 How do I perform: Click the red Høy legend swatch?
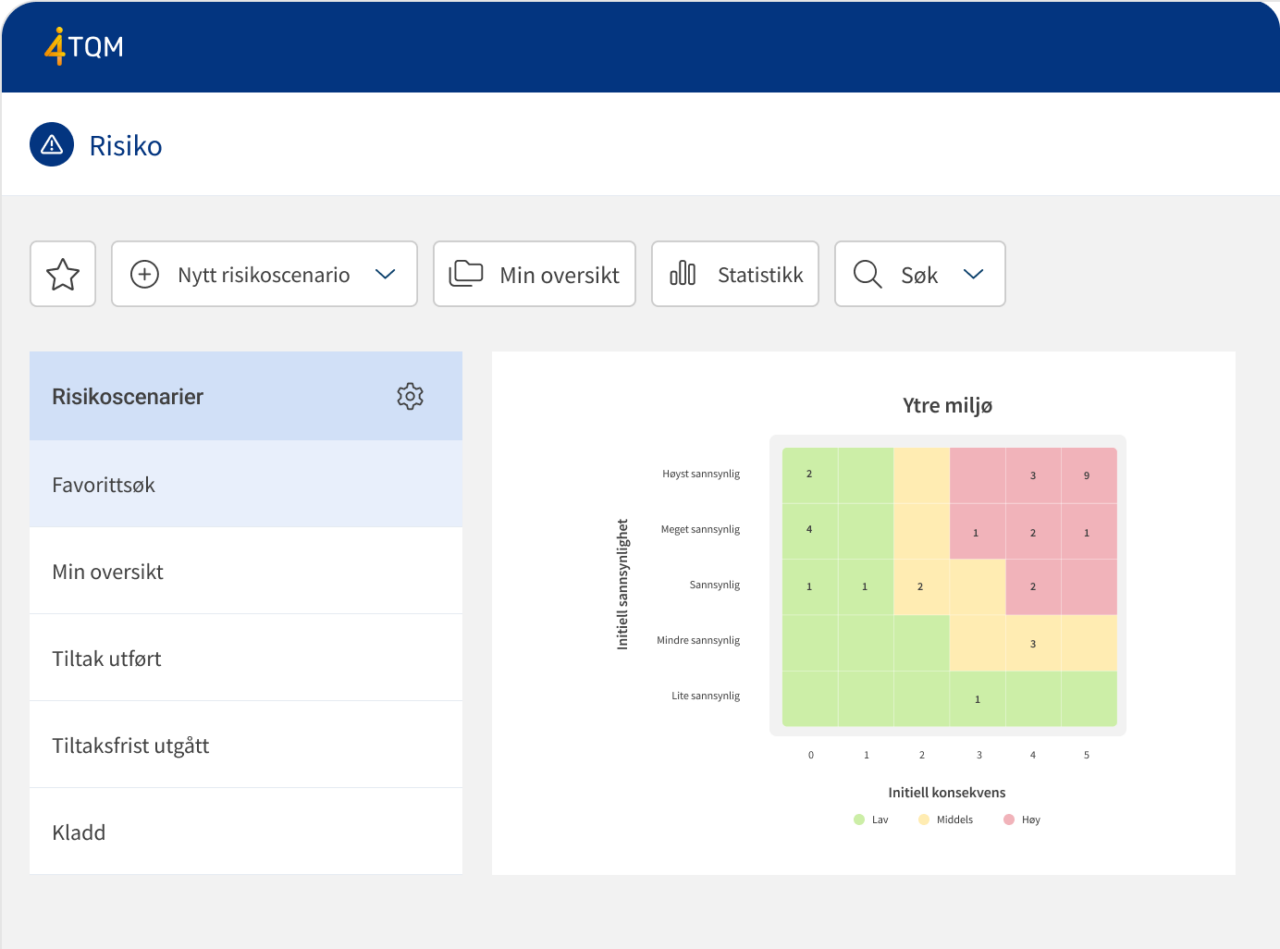tap(1009, 819)
